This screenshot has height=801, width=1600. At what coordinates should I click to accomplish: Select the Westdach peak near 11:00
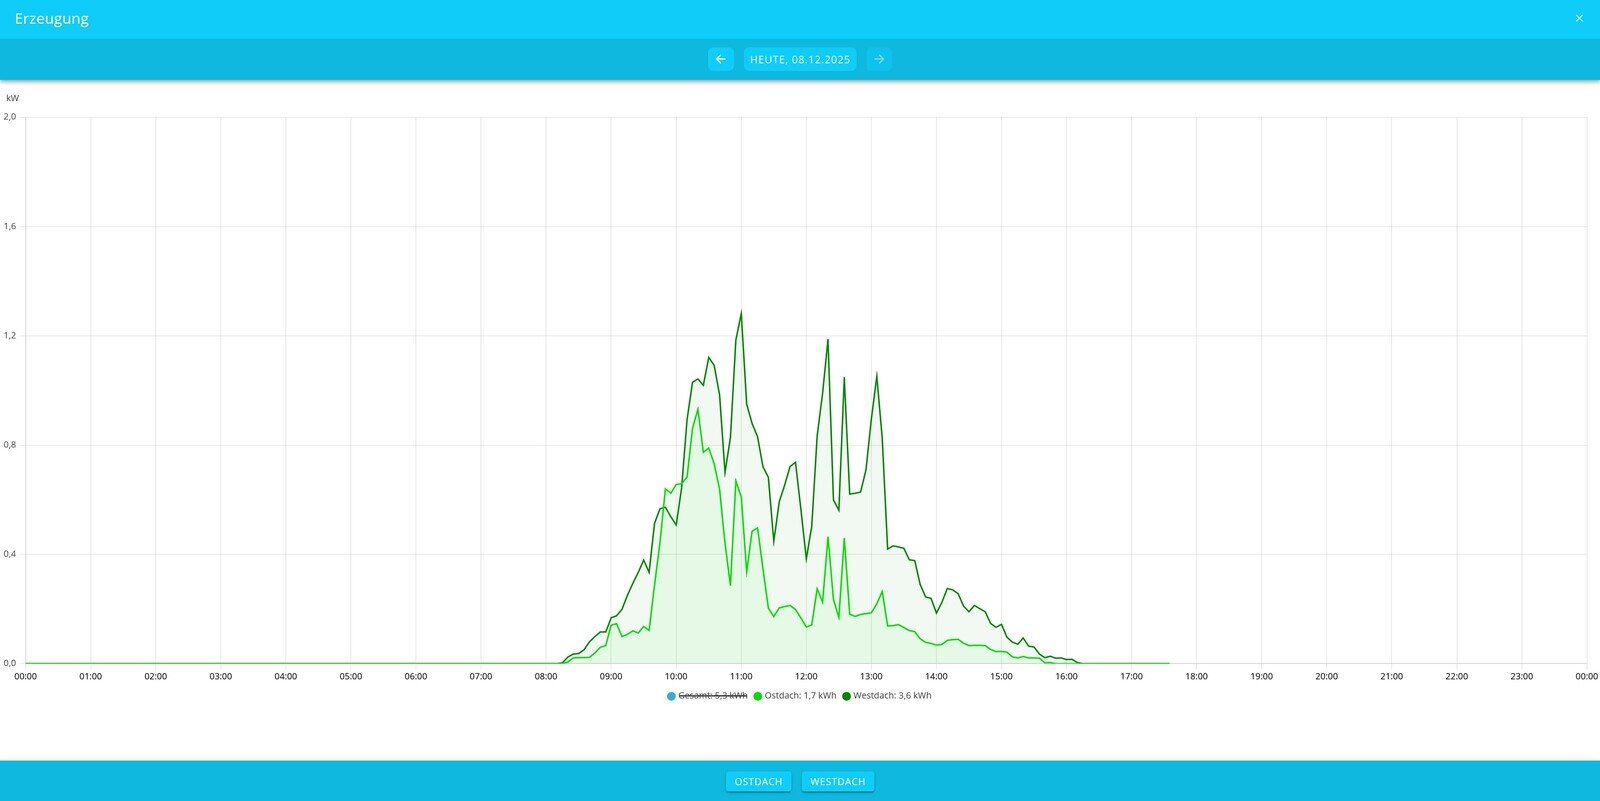point(741,312)
